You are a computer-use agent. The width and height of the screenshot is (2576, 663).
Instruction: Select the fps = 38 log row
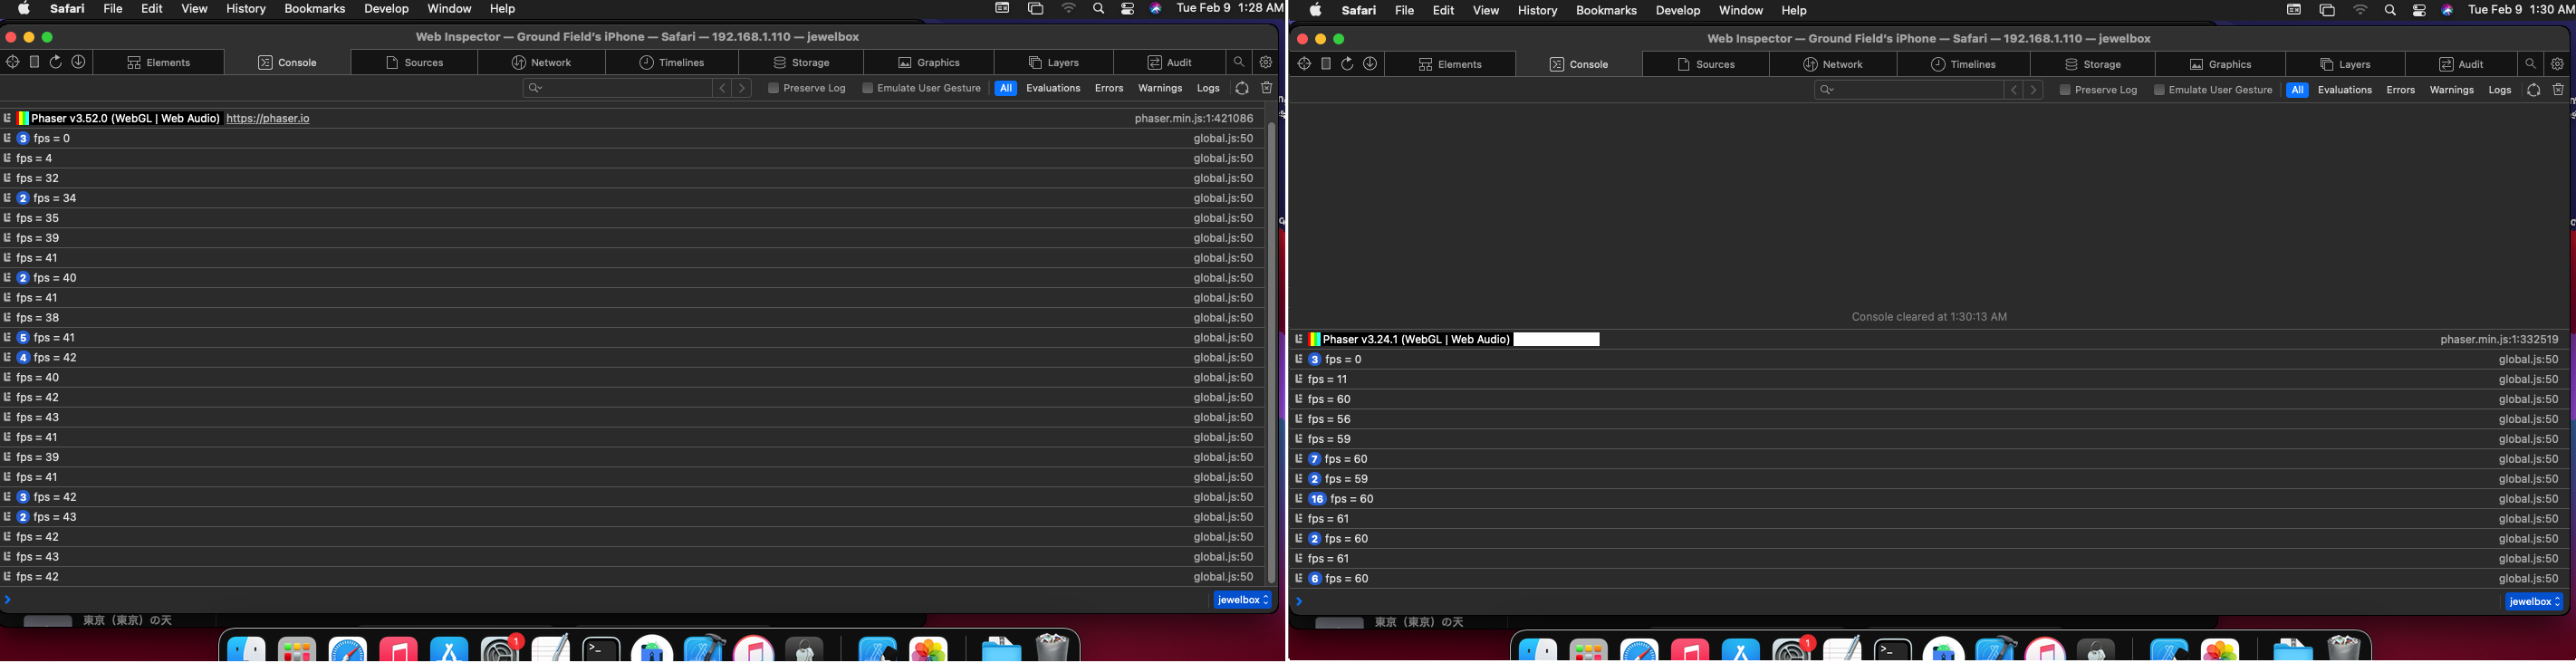(632, 318)
